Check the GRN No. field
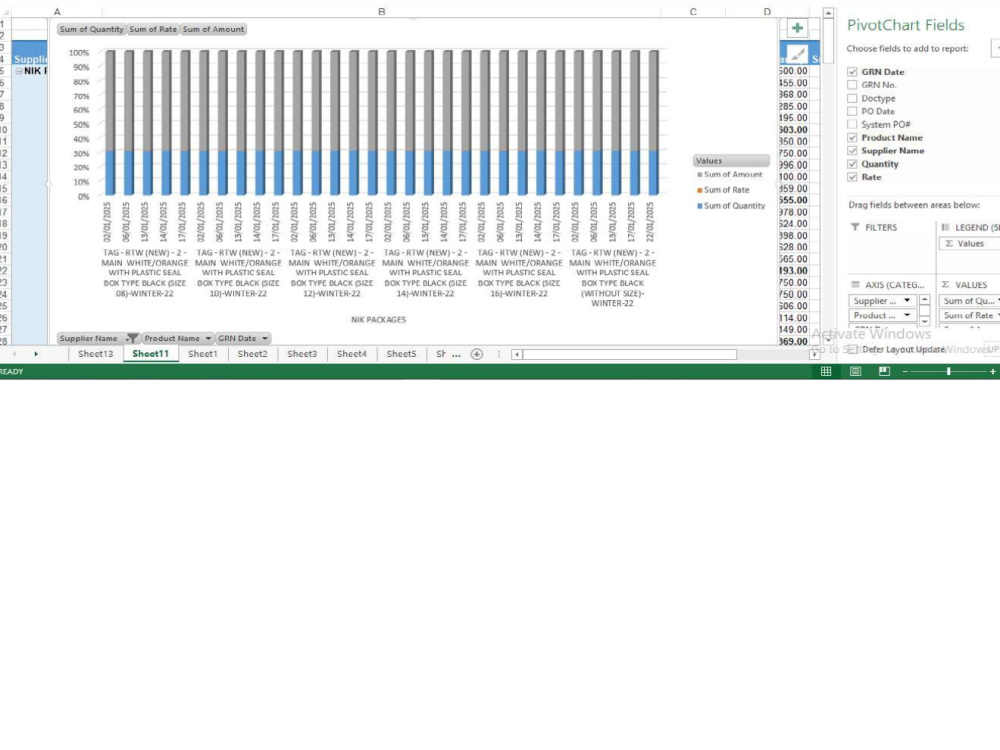The image size is (1000, 750). (x=852, y=85)
